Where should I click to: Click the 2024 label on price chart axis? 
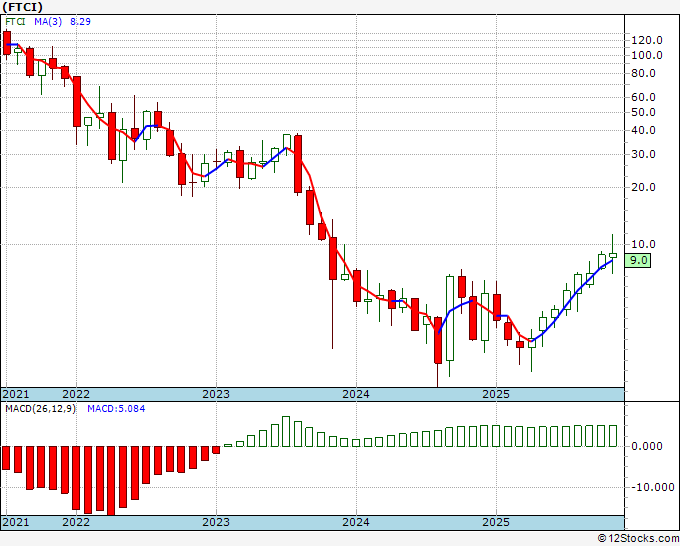(x=356, y=394)
